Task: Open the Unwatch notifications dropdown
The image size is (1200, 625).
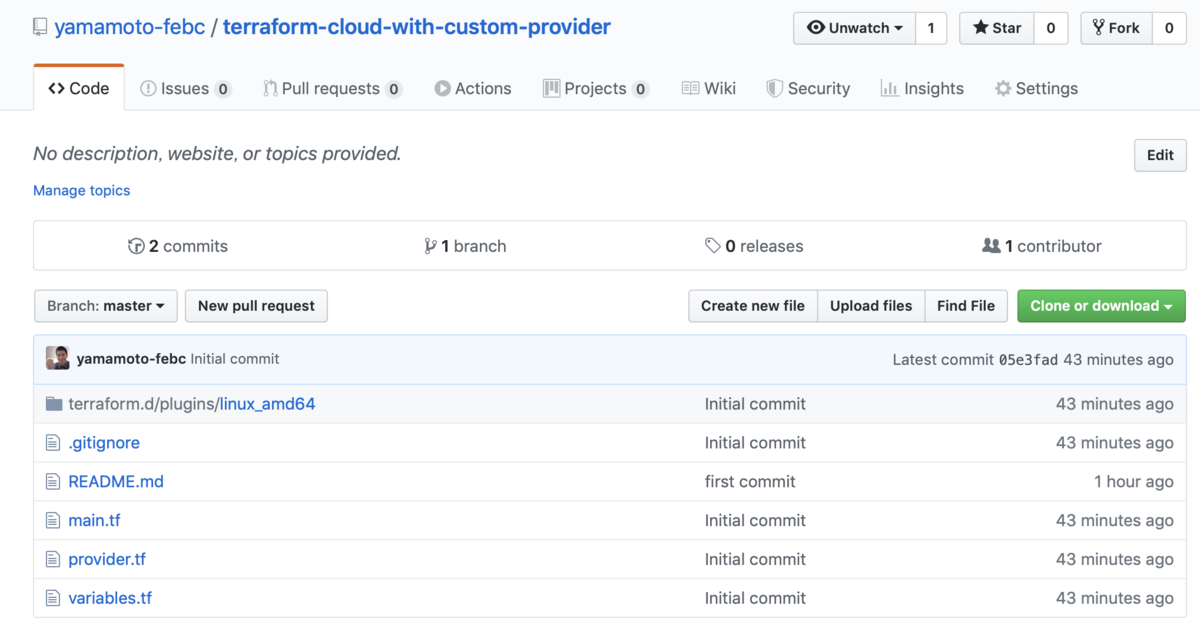Action: [855, 28]
